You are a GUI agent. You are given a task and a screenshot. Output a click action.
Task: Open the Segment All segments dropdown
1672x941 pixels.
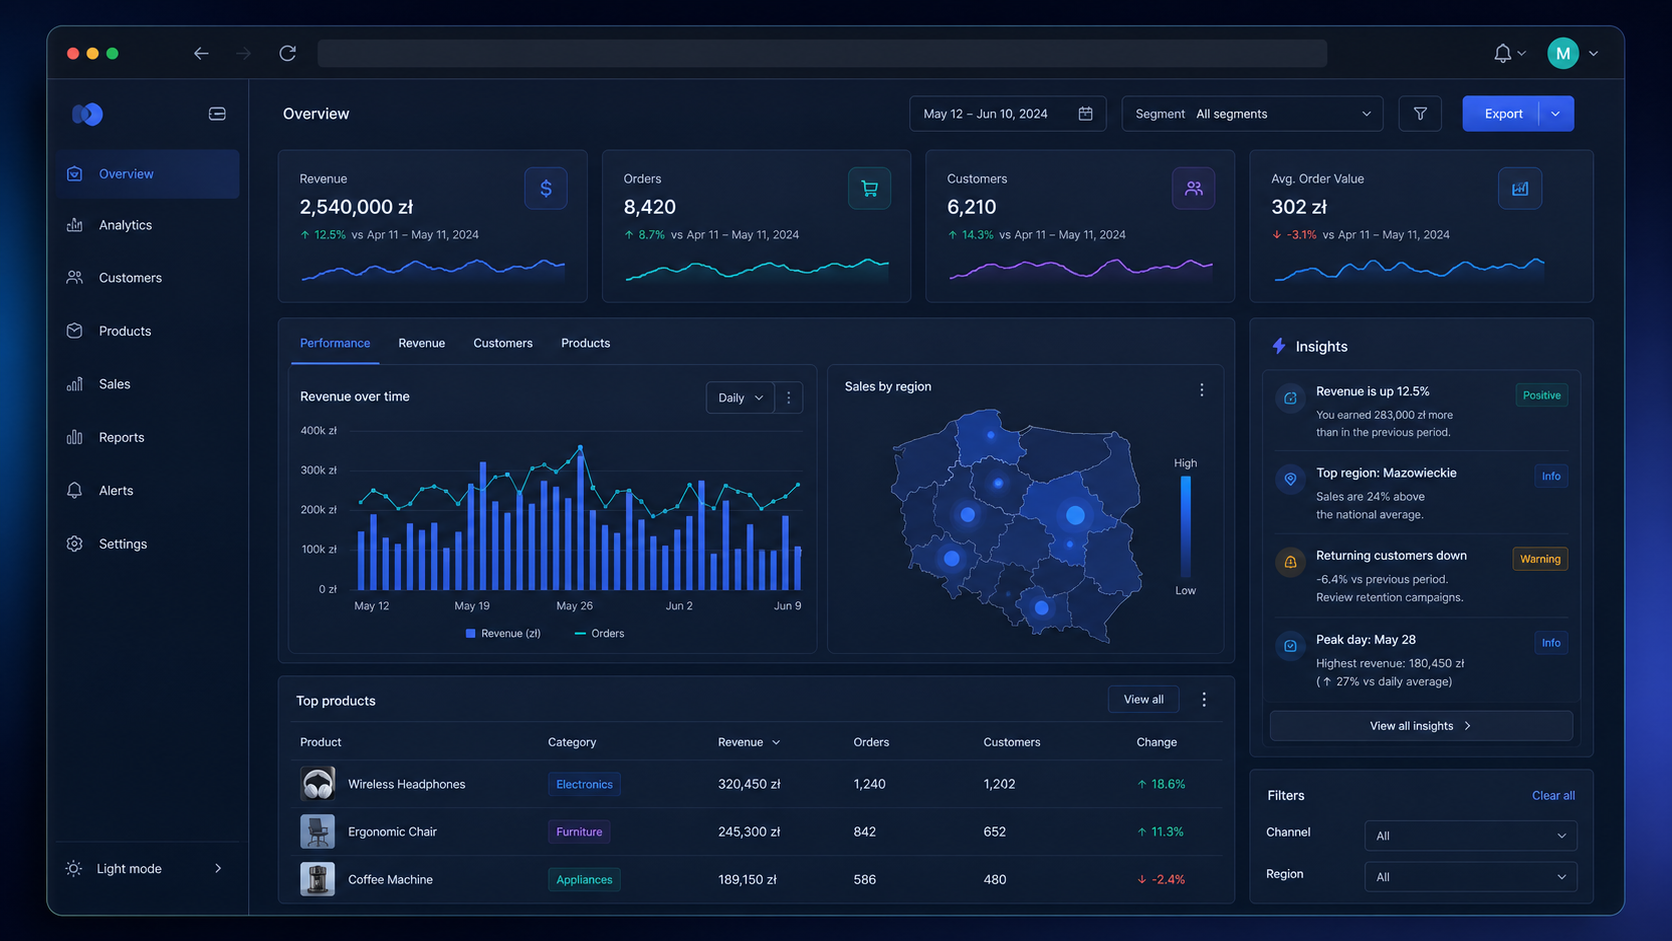pyautogui.click(x=1252, y=114)
